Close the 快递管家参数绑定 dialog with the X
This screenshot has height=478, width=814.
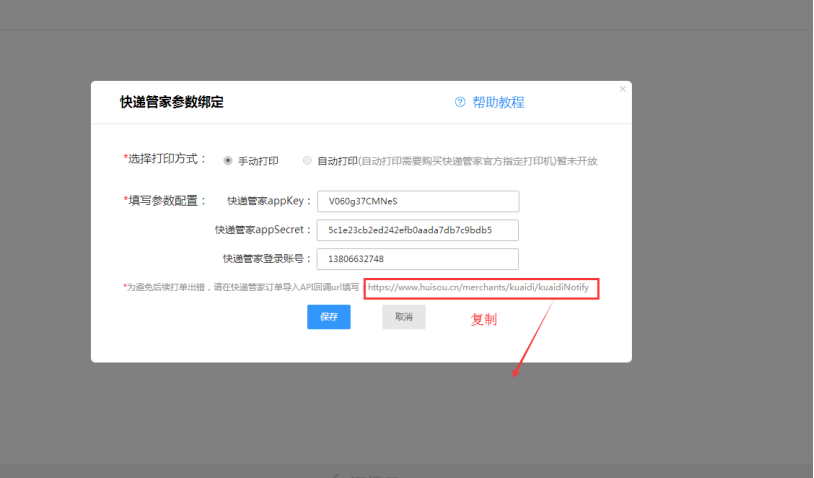pyautogui.click(x=622, y=89)
